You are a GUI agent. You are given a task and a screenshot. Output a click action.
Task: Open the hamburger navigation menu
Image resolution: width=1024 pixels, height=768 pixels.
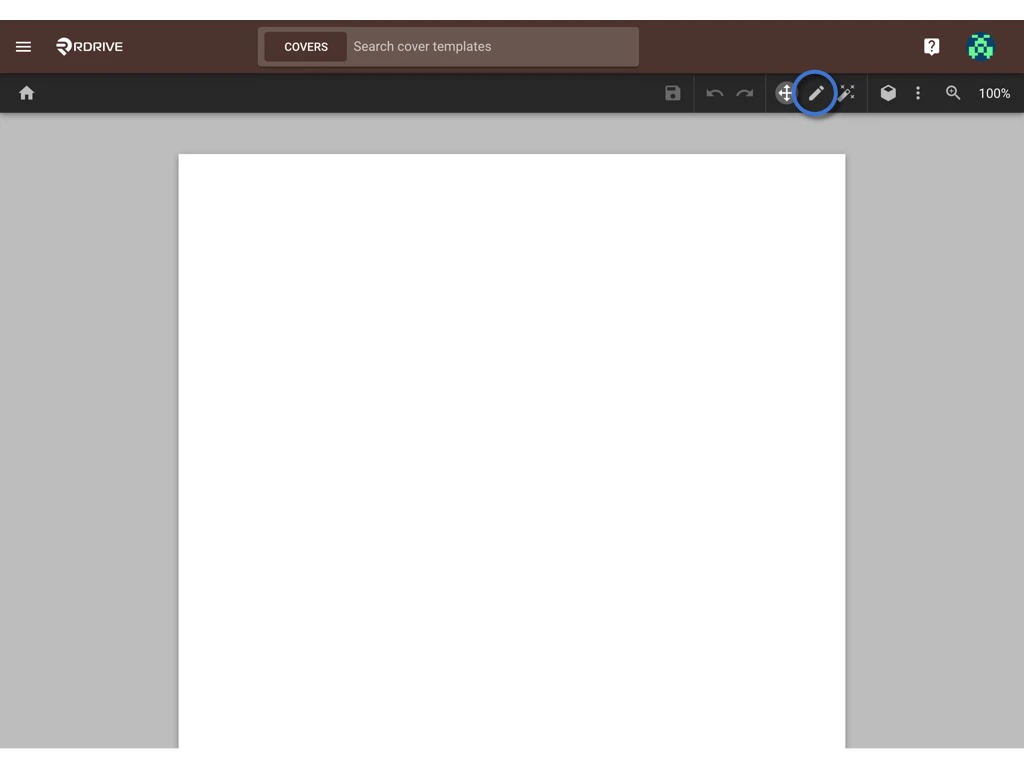pos(23,46)
